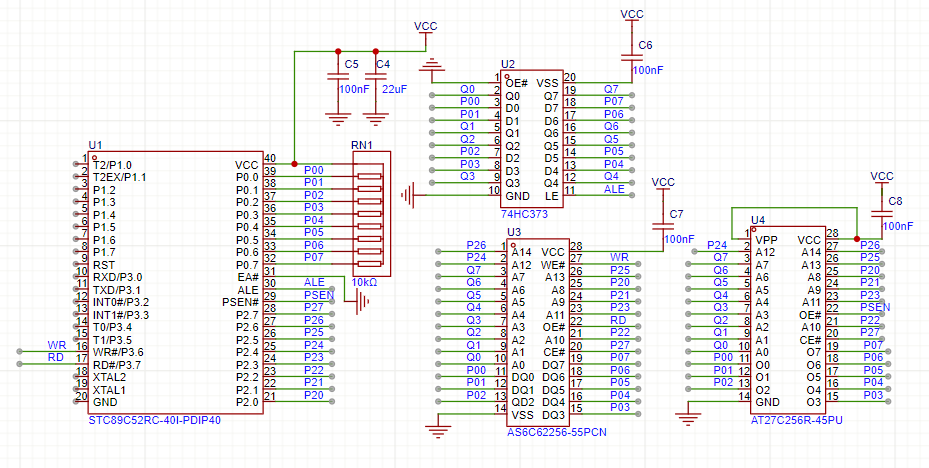Pick the C6 capacitor symbol
The image size is (929, 468).
[632, 57]
